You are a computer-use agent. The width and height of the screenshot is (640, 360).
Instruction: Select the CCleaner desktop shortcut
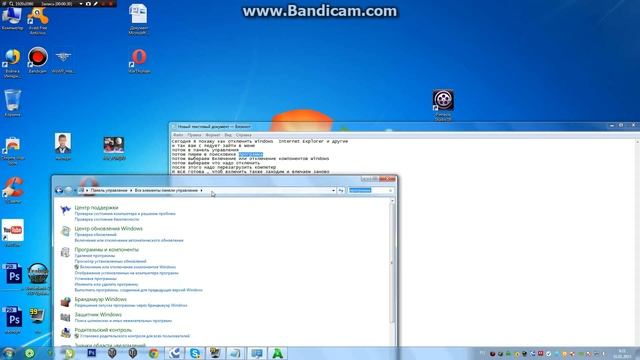click(13, 189)
